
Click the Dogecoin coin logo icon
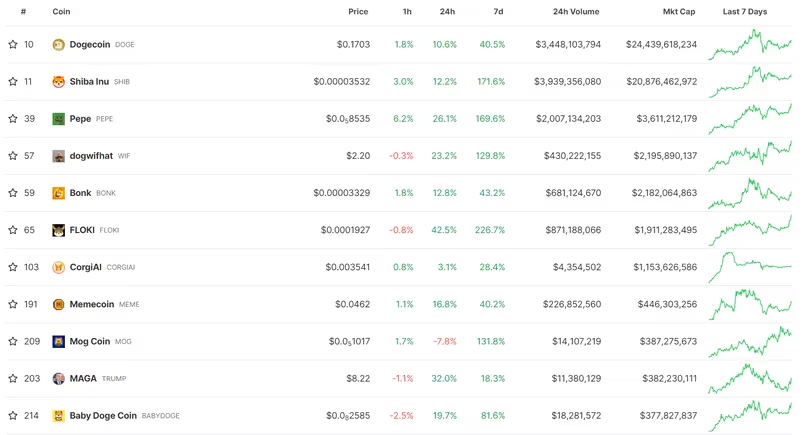coord(59,45)
